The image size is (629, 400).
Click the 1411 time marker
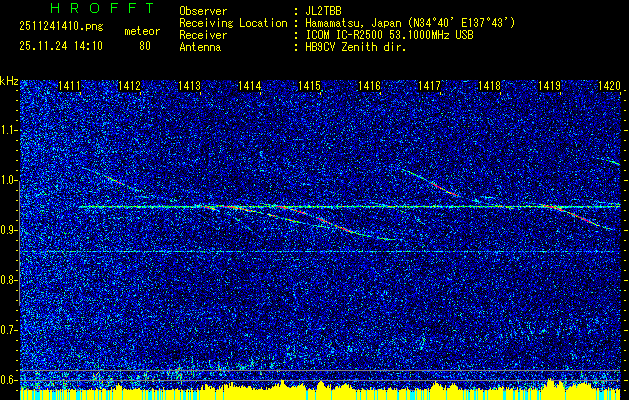[70, 87]
